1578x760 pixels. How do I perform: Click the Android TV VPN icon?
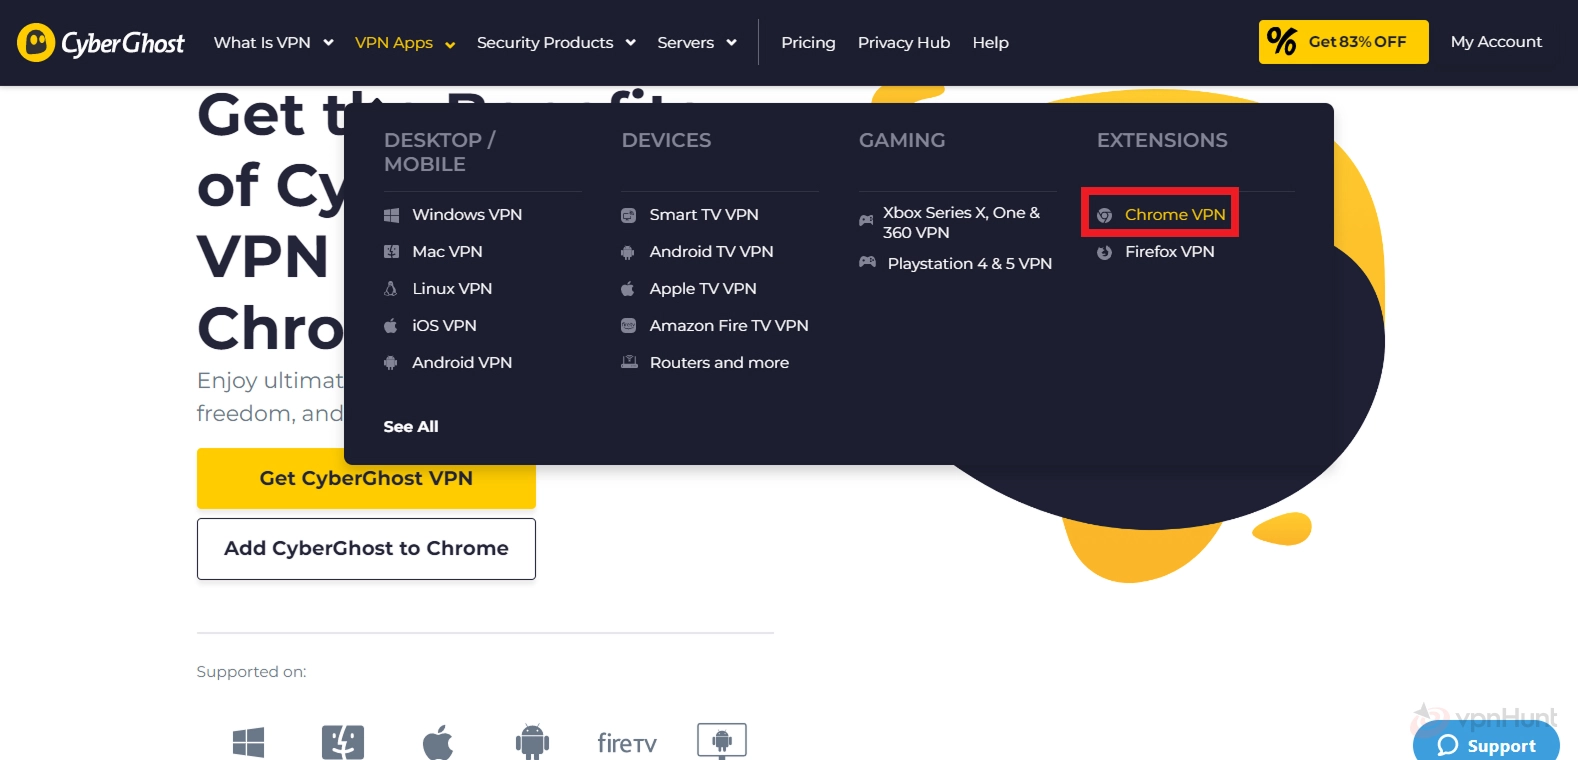[628, 252]
